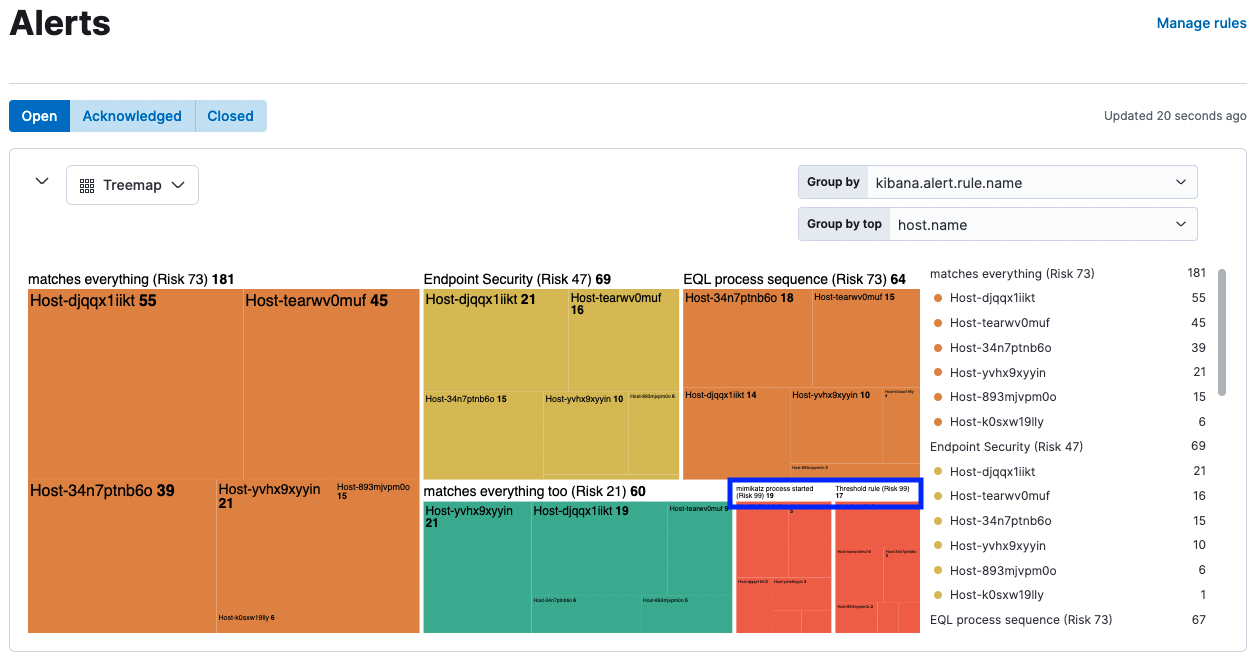Select green treemap cell Host-yvhx9xyyin 21

477,567
